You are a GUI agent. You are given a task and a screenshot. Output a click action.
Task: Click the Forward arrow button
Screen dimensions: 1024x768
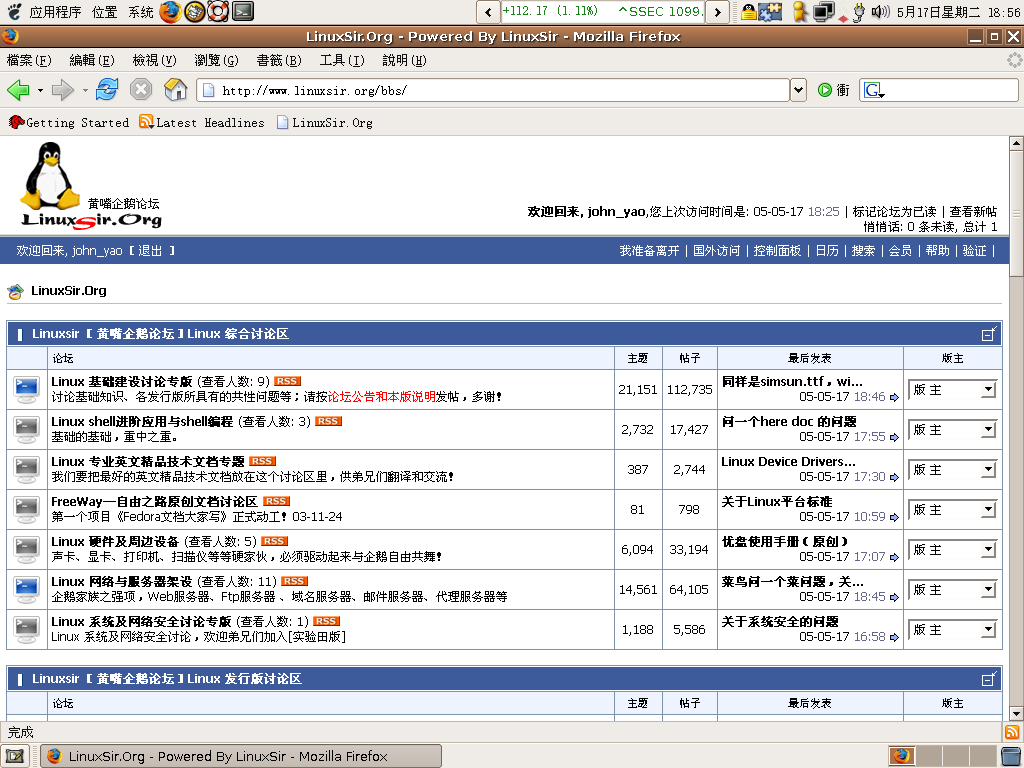pyautogui.click(x=62, y=89)
